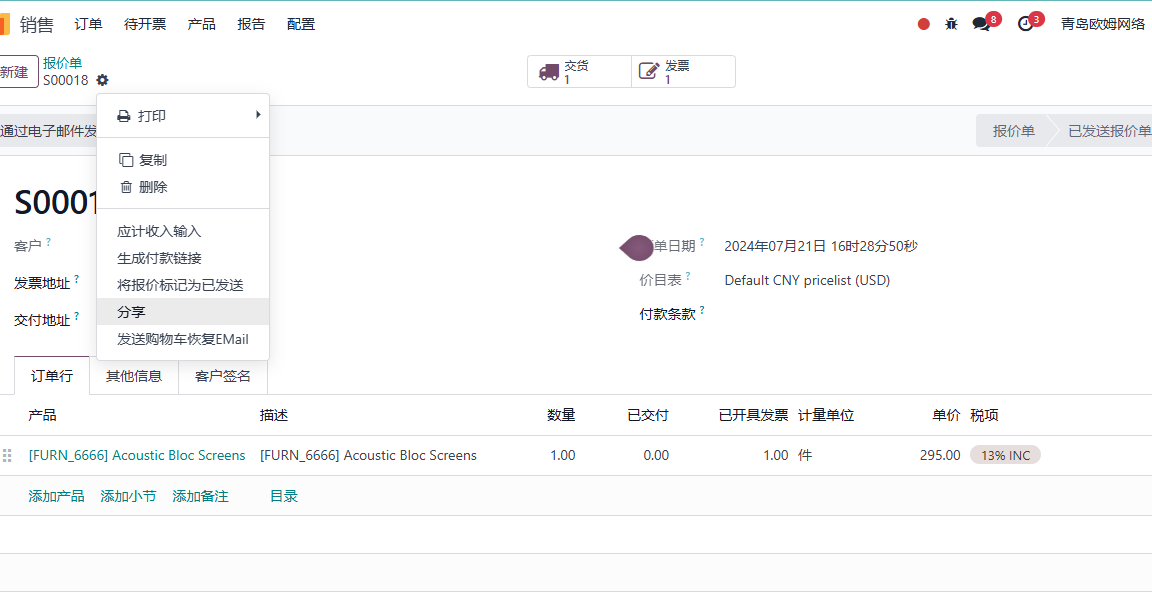This screenshot has height=601, width=1152.
Task: Open the gear actions menu beside S00018
Action: pos(102,80)
